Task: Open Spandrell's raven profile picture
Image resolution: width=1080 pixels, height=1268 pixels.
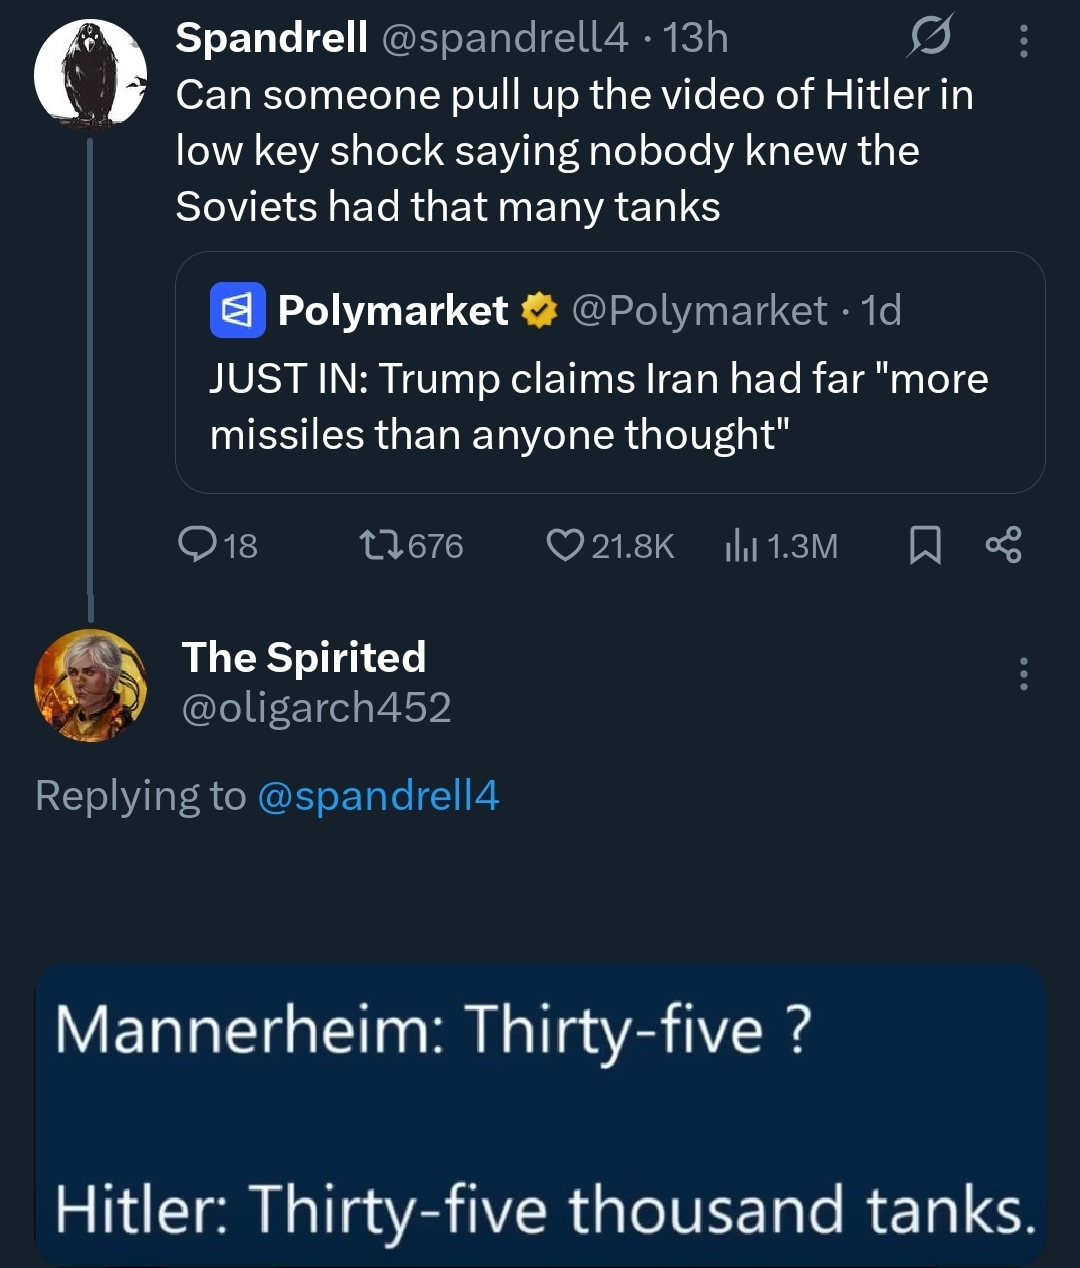Action: click(91, 74)
